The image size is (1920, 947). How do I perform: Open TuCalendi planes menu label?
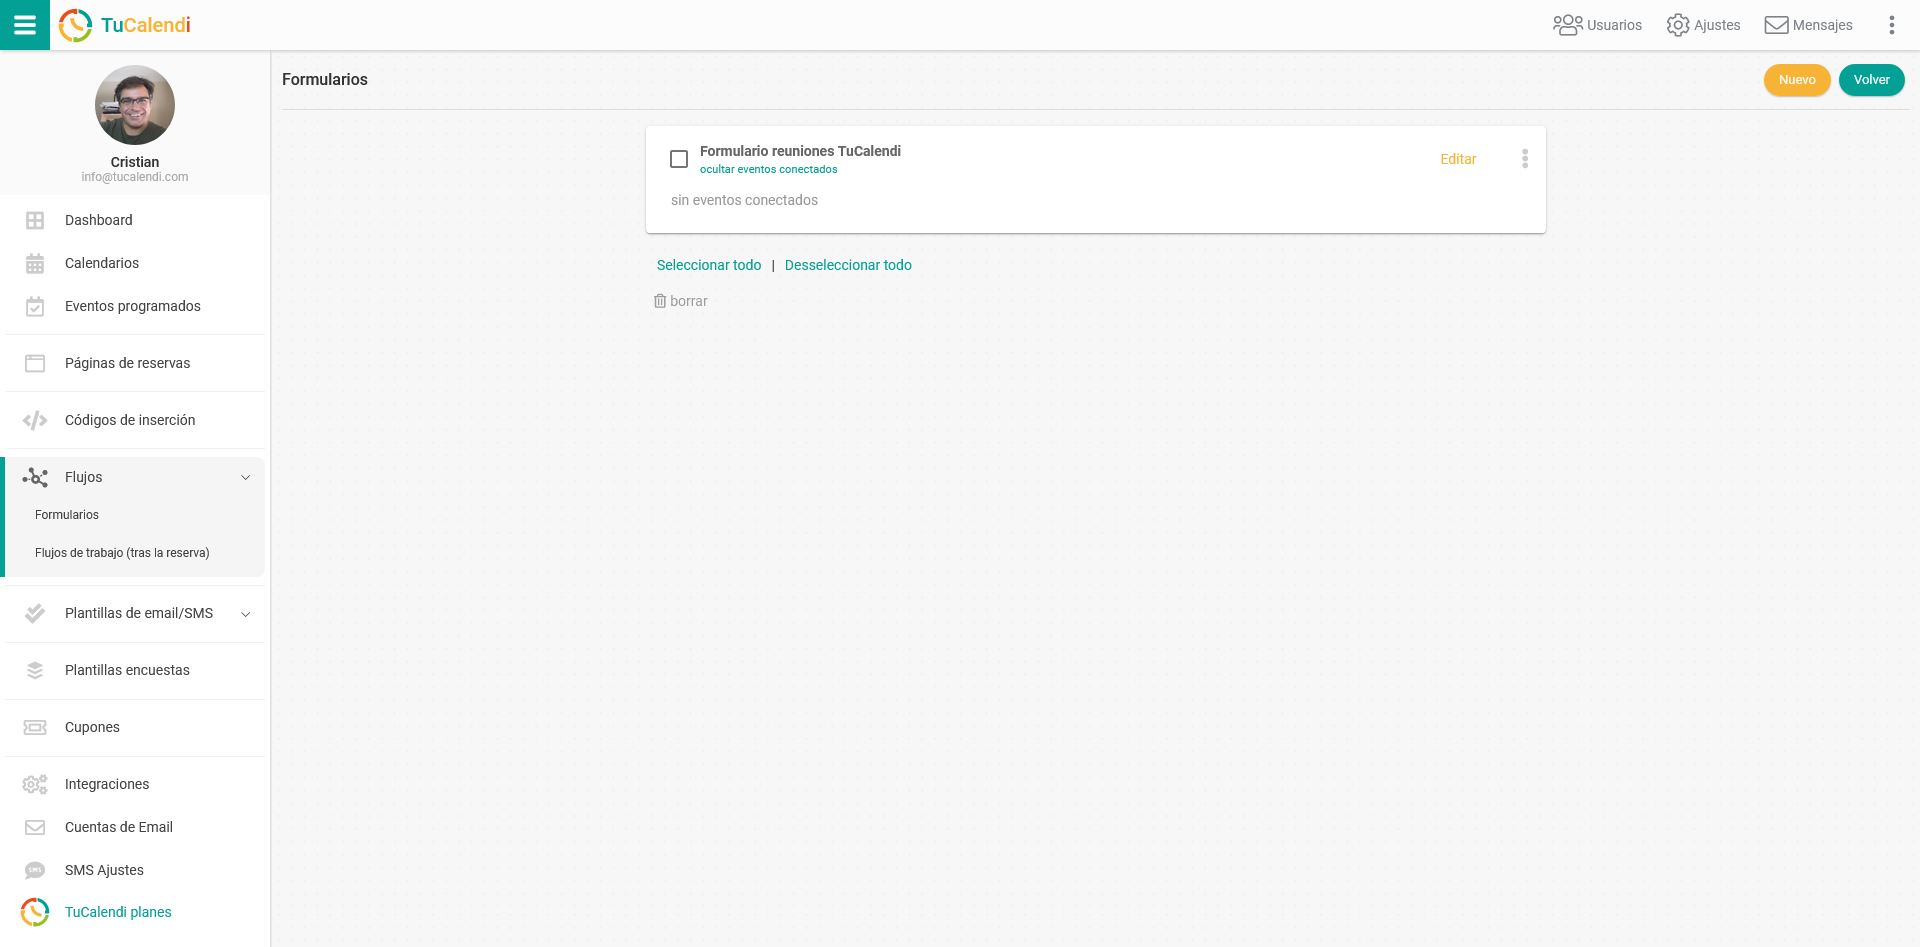118,912
